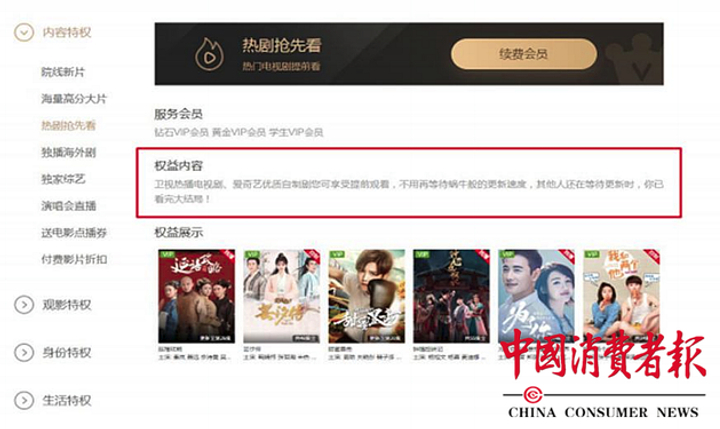The height and width of the screenshot is (429, 720).
Task: Go to 独家综艺 sidebar entry
Action: tap(63, 179)
